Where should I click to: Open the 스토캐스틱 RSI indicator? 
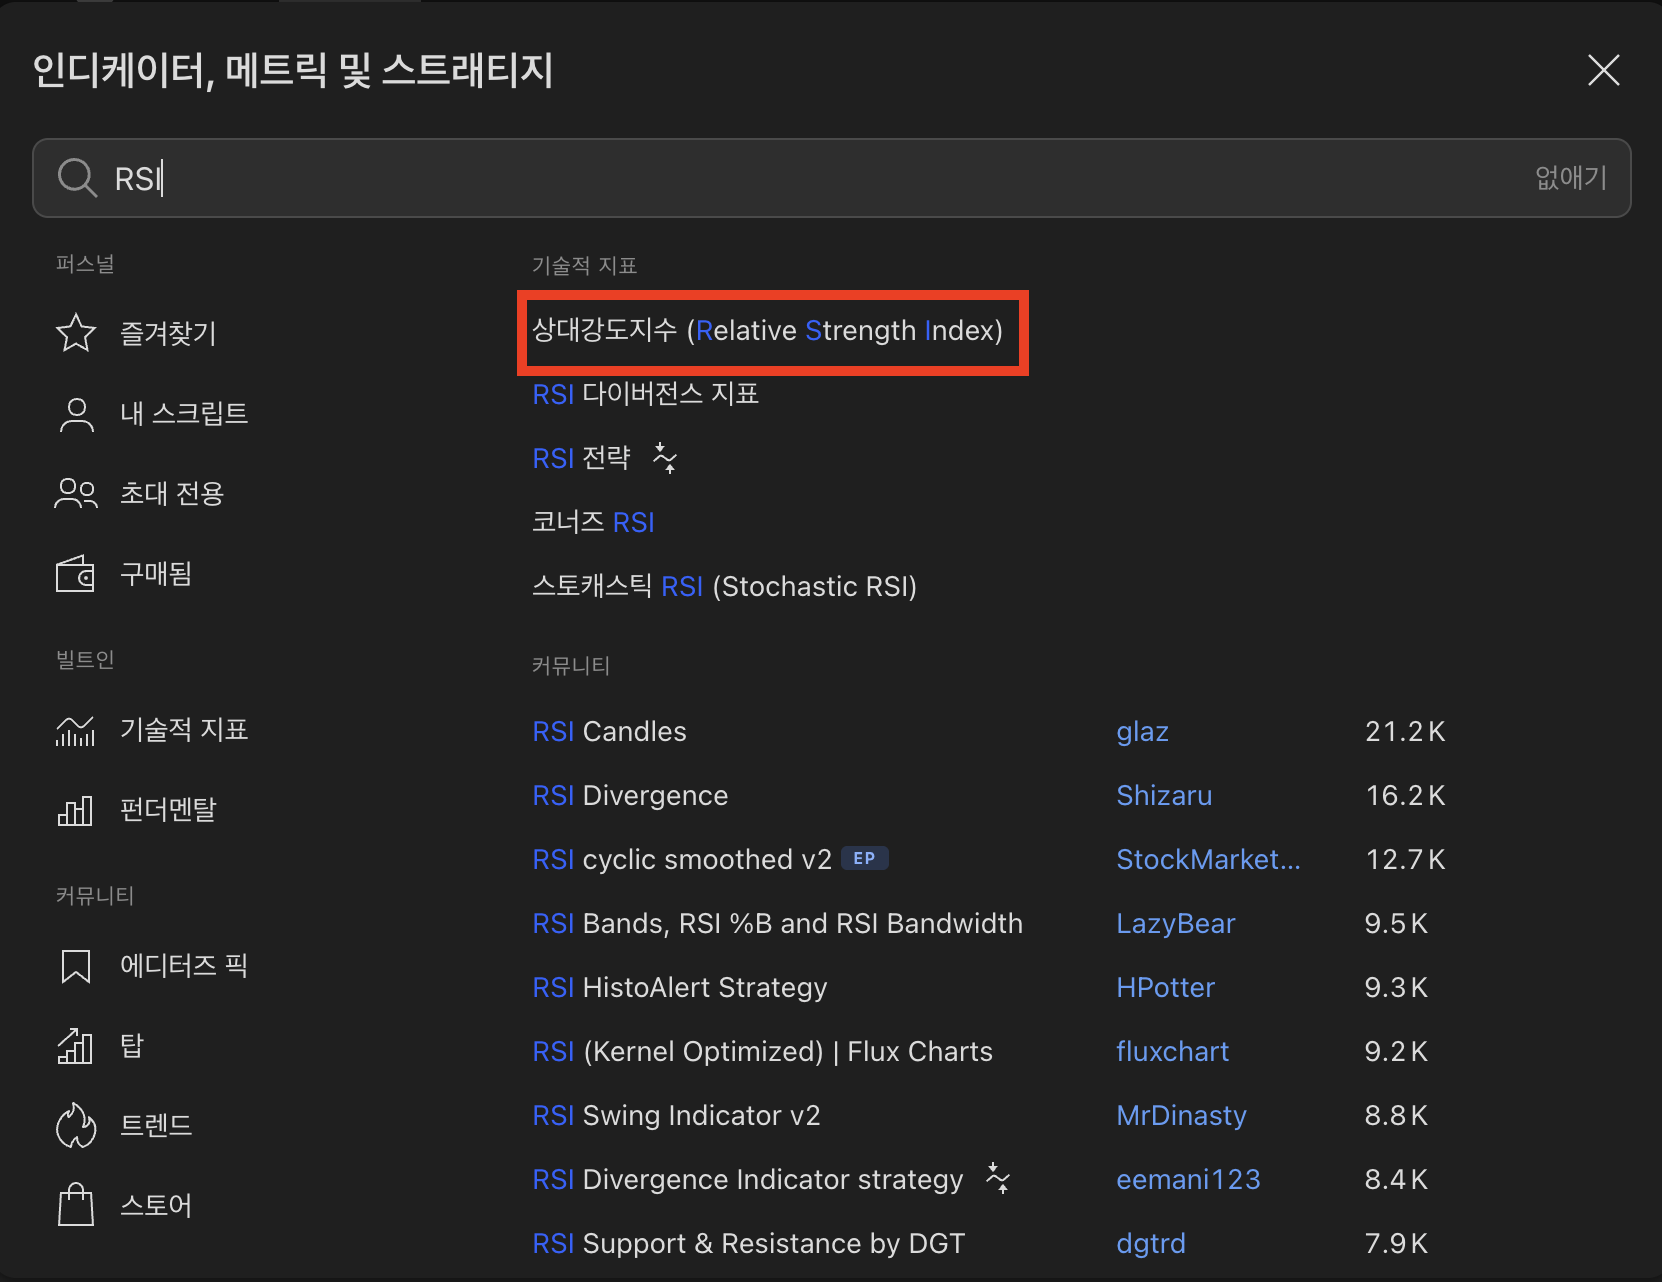coord(723,586)
